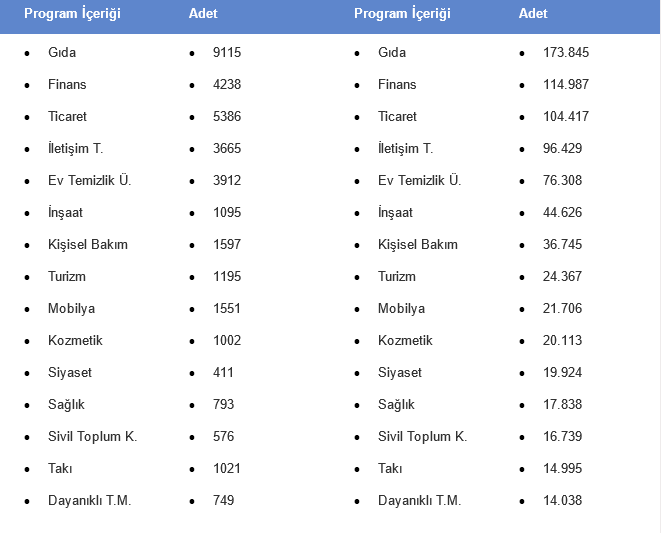The image size is (661, 533).
Task: Select Kozmetik beside 20.113
Action: coord(405,340)
